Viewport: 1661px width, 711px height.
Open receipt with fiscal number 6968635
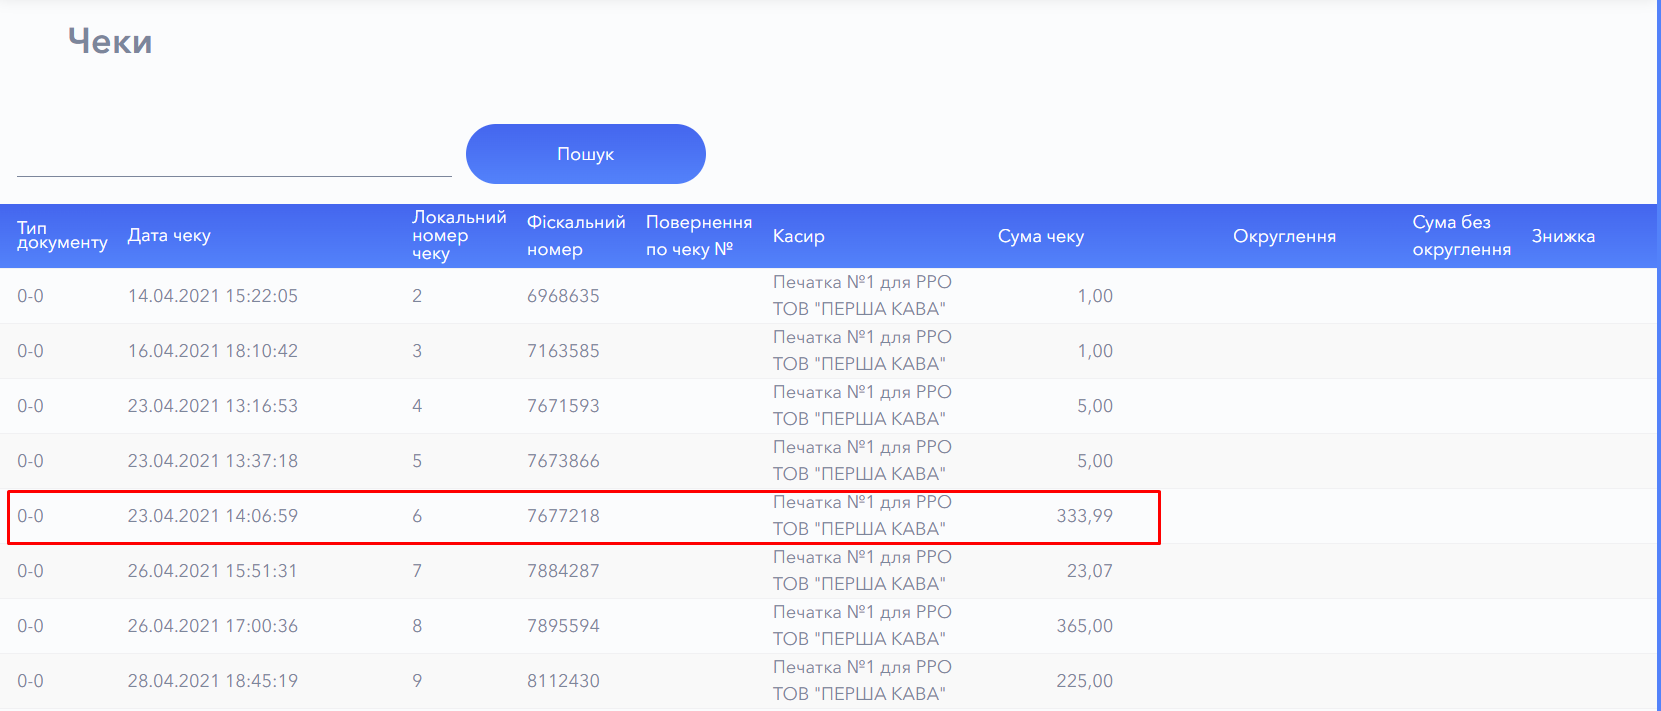point(563,296)
